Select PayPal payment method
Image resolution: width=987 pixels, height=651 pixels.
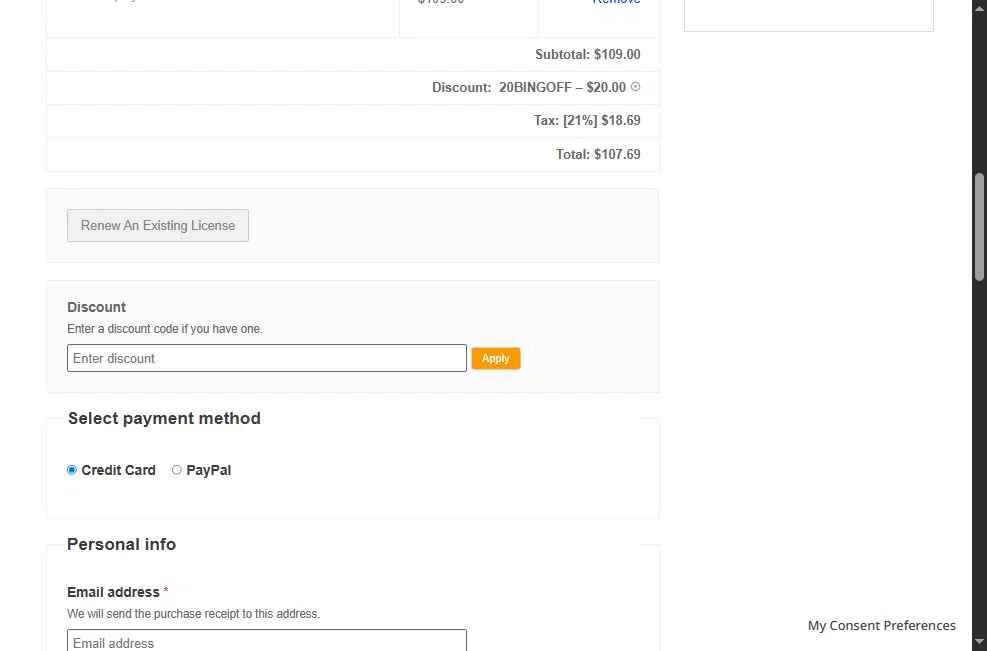pyautogui.click(x=177, y=470)
